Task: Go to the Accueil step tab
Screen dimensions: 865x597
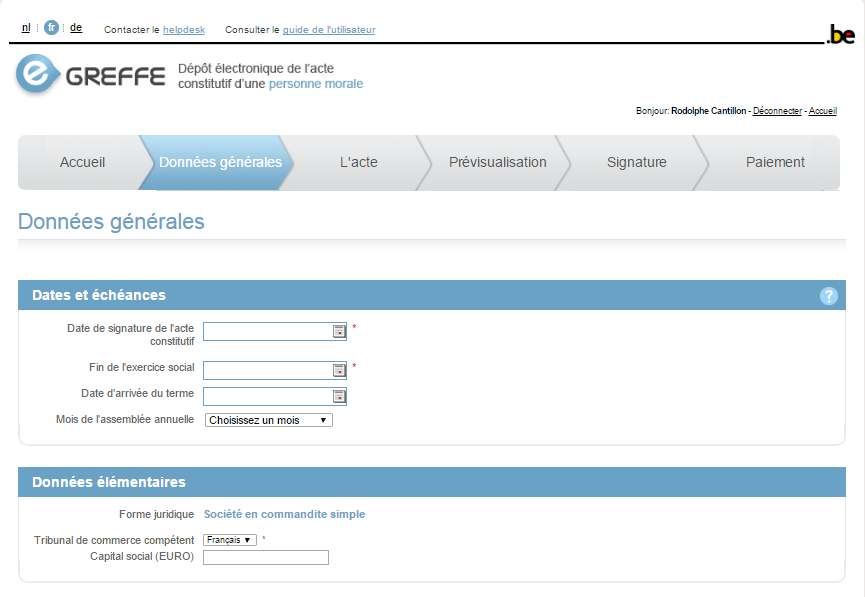Action: click(82, 163)
